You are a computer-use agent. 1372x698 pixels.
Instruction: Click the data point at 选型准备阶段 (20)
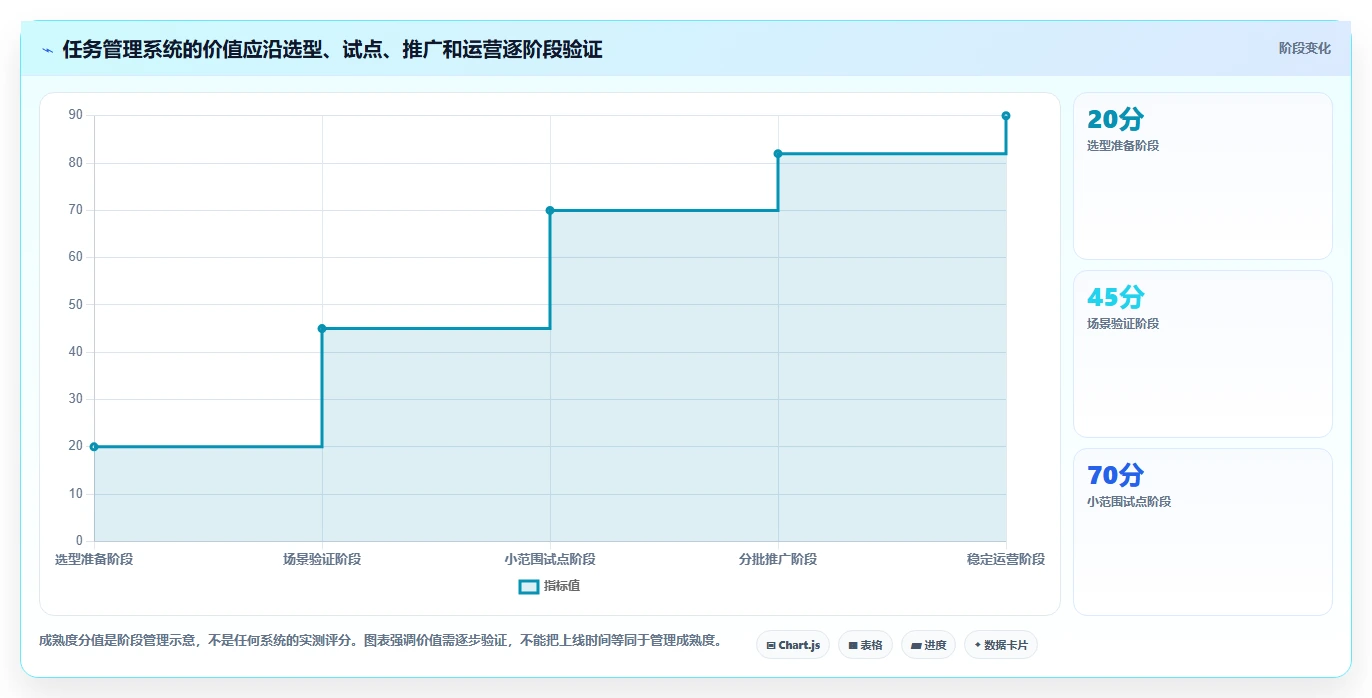pyautogui.click(x=94, y=447)
